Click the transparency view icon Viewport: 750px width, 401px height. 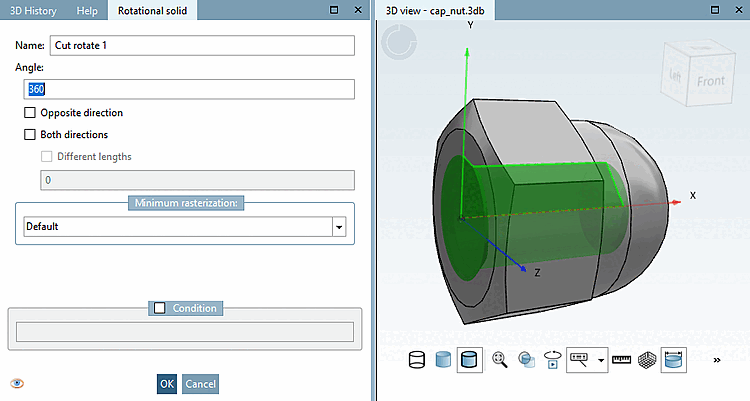(x=526, y=358)
